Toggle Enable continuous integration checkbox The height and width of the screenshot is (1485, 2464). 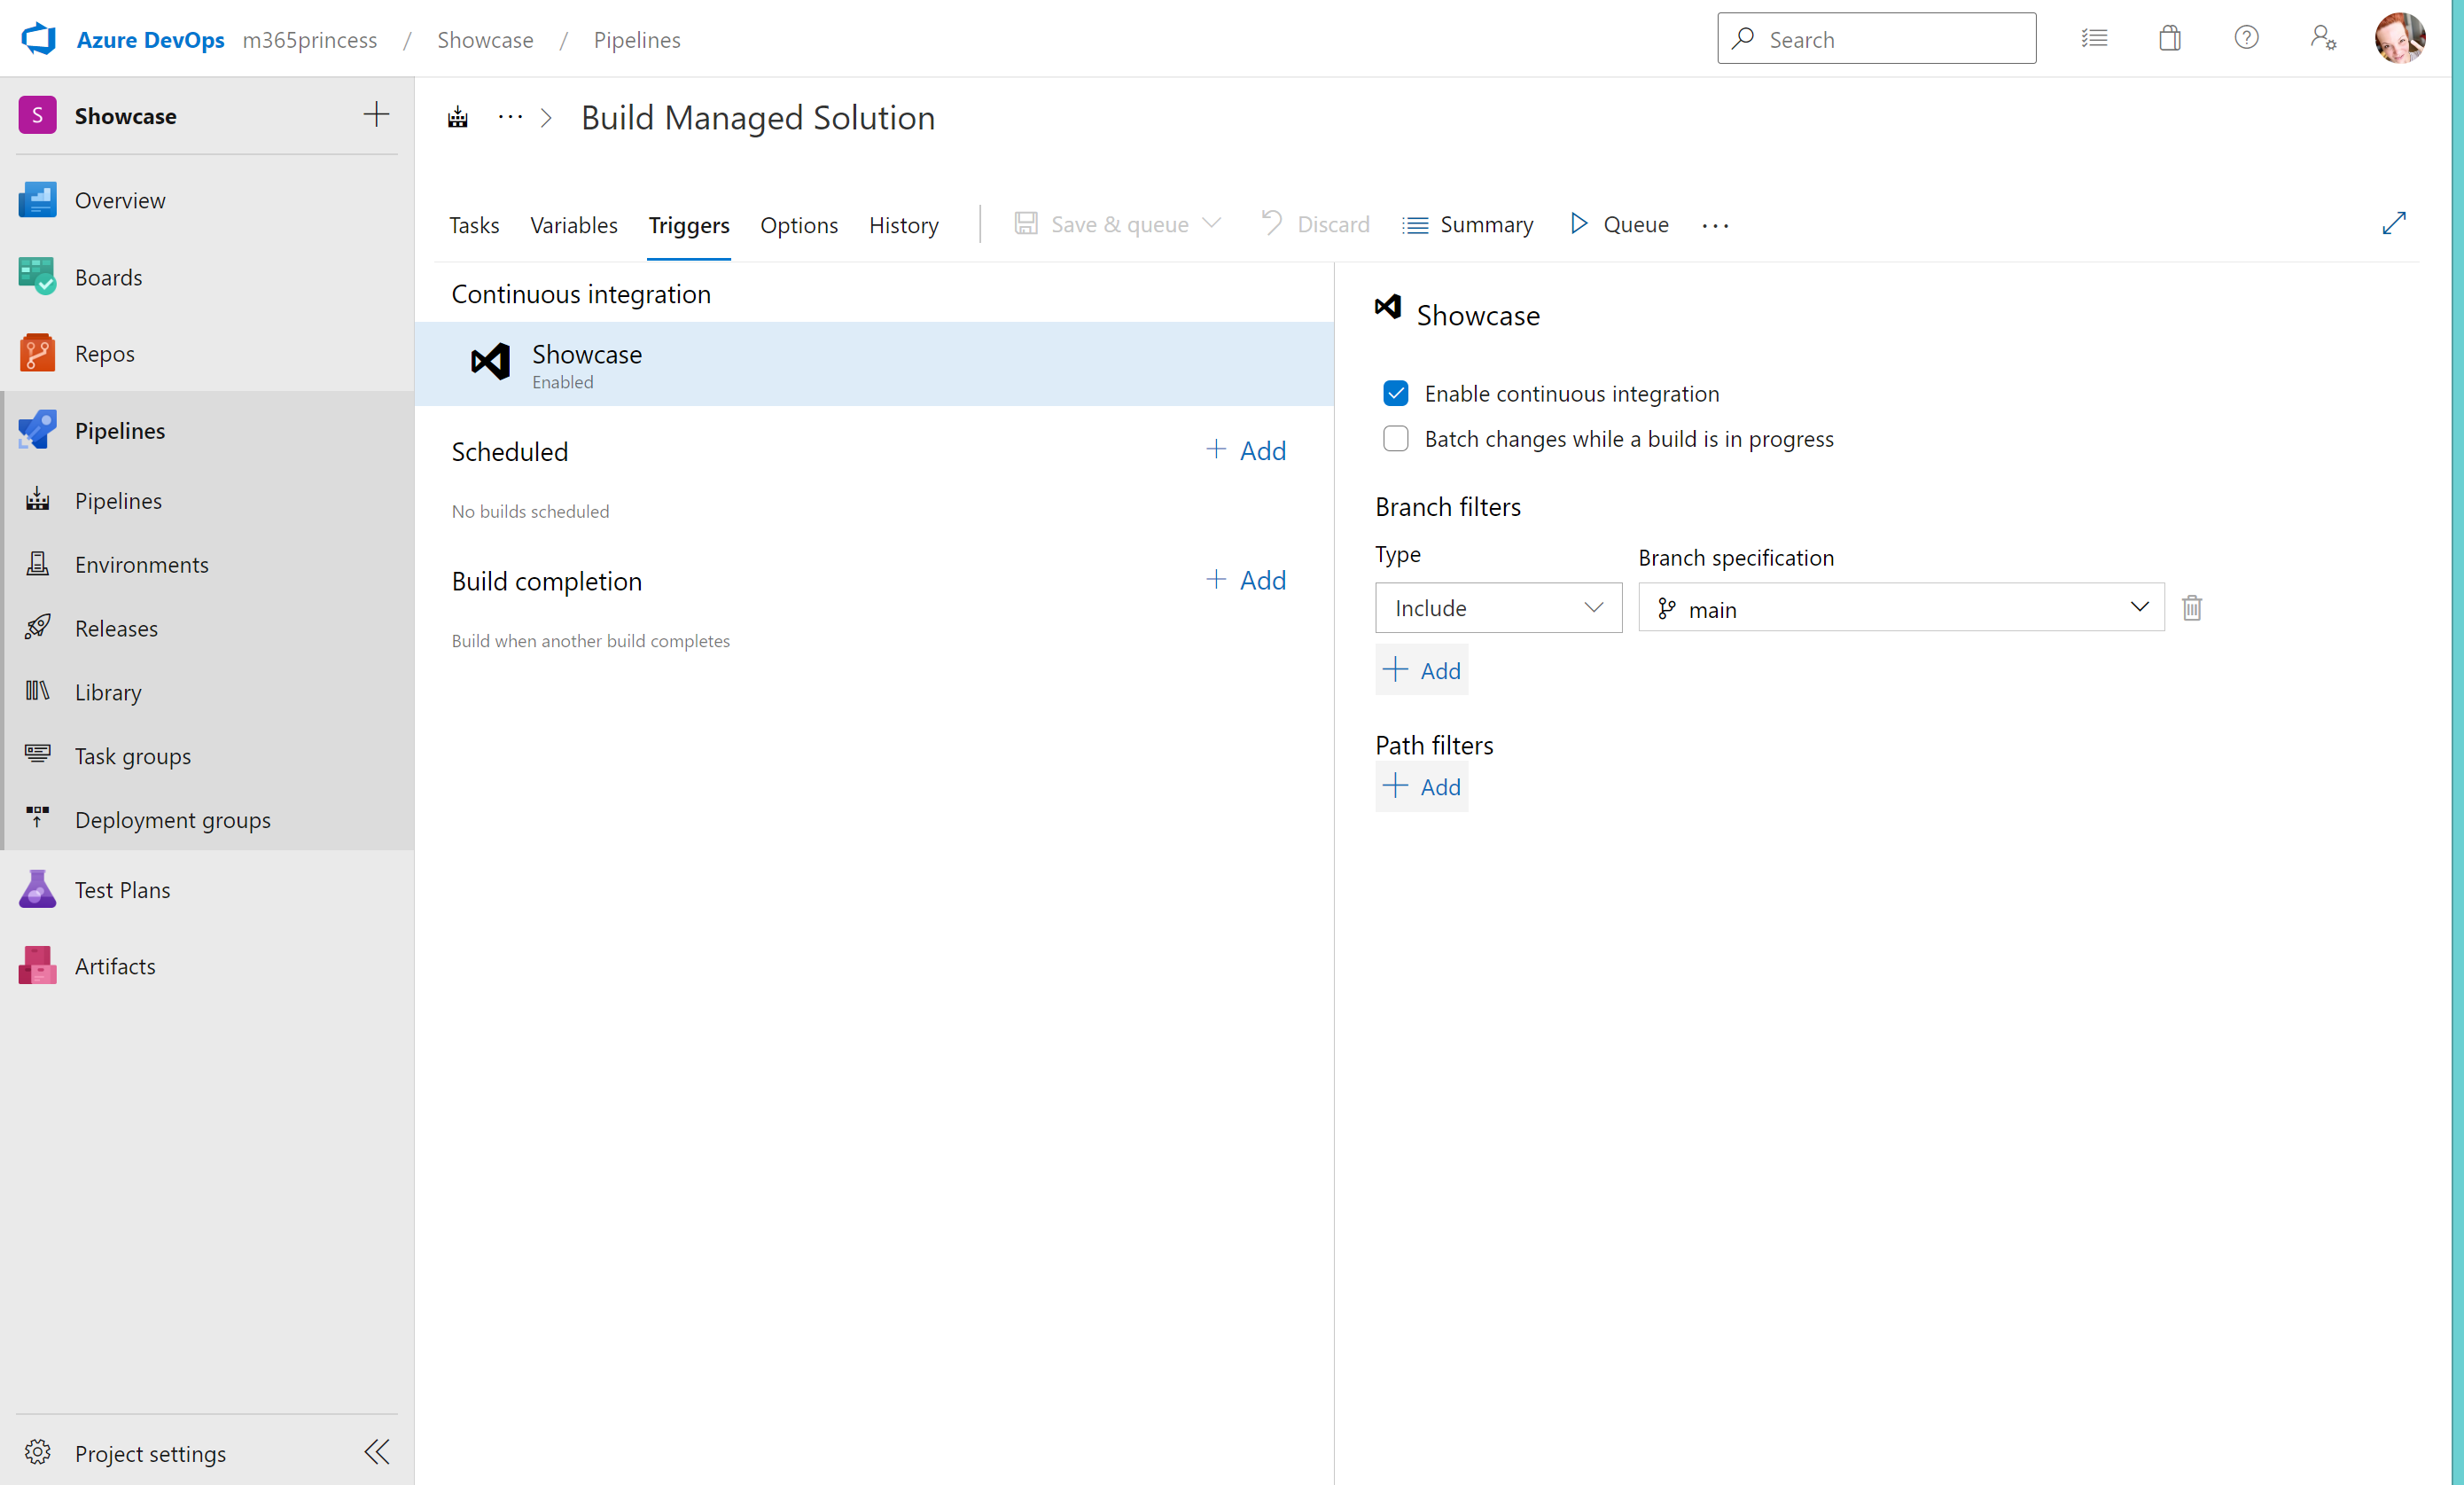1396,391
